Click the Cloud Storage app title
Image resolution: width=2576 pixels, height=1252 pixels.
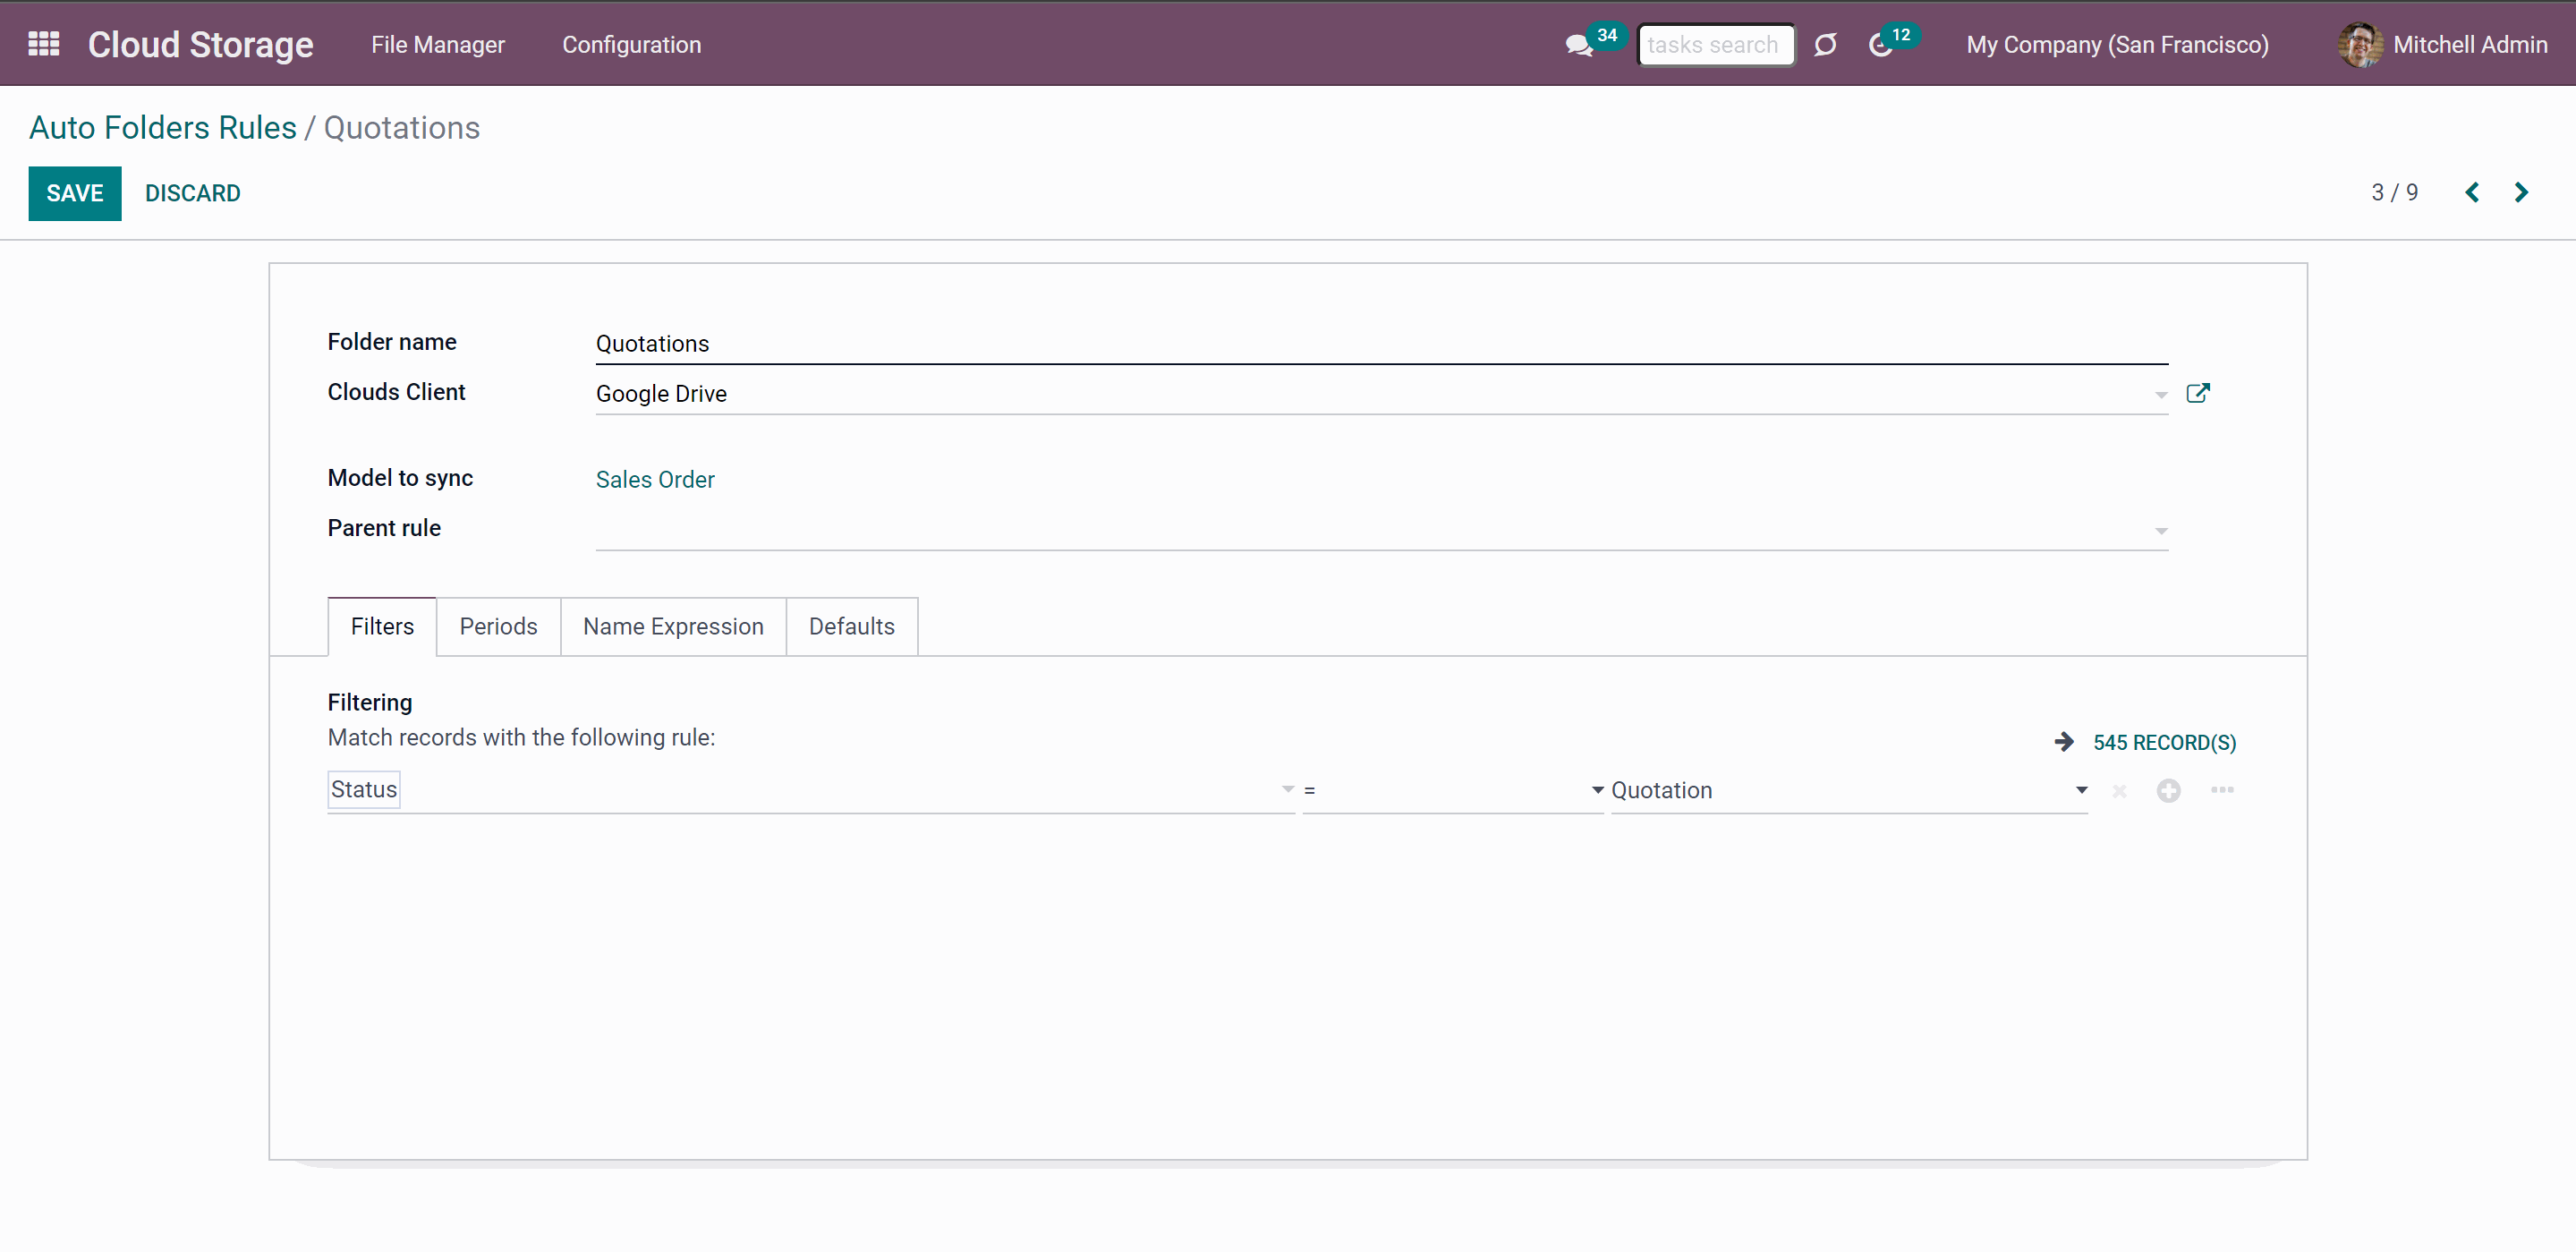[x=201, y=45]
